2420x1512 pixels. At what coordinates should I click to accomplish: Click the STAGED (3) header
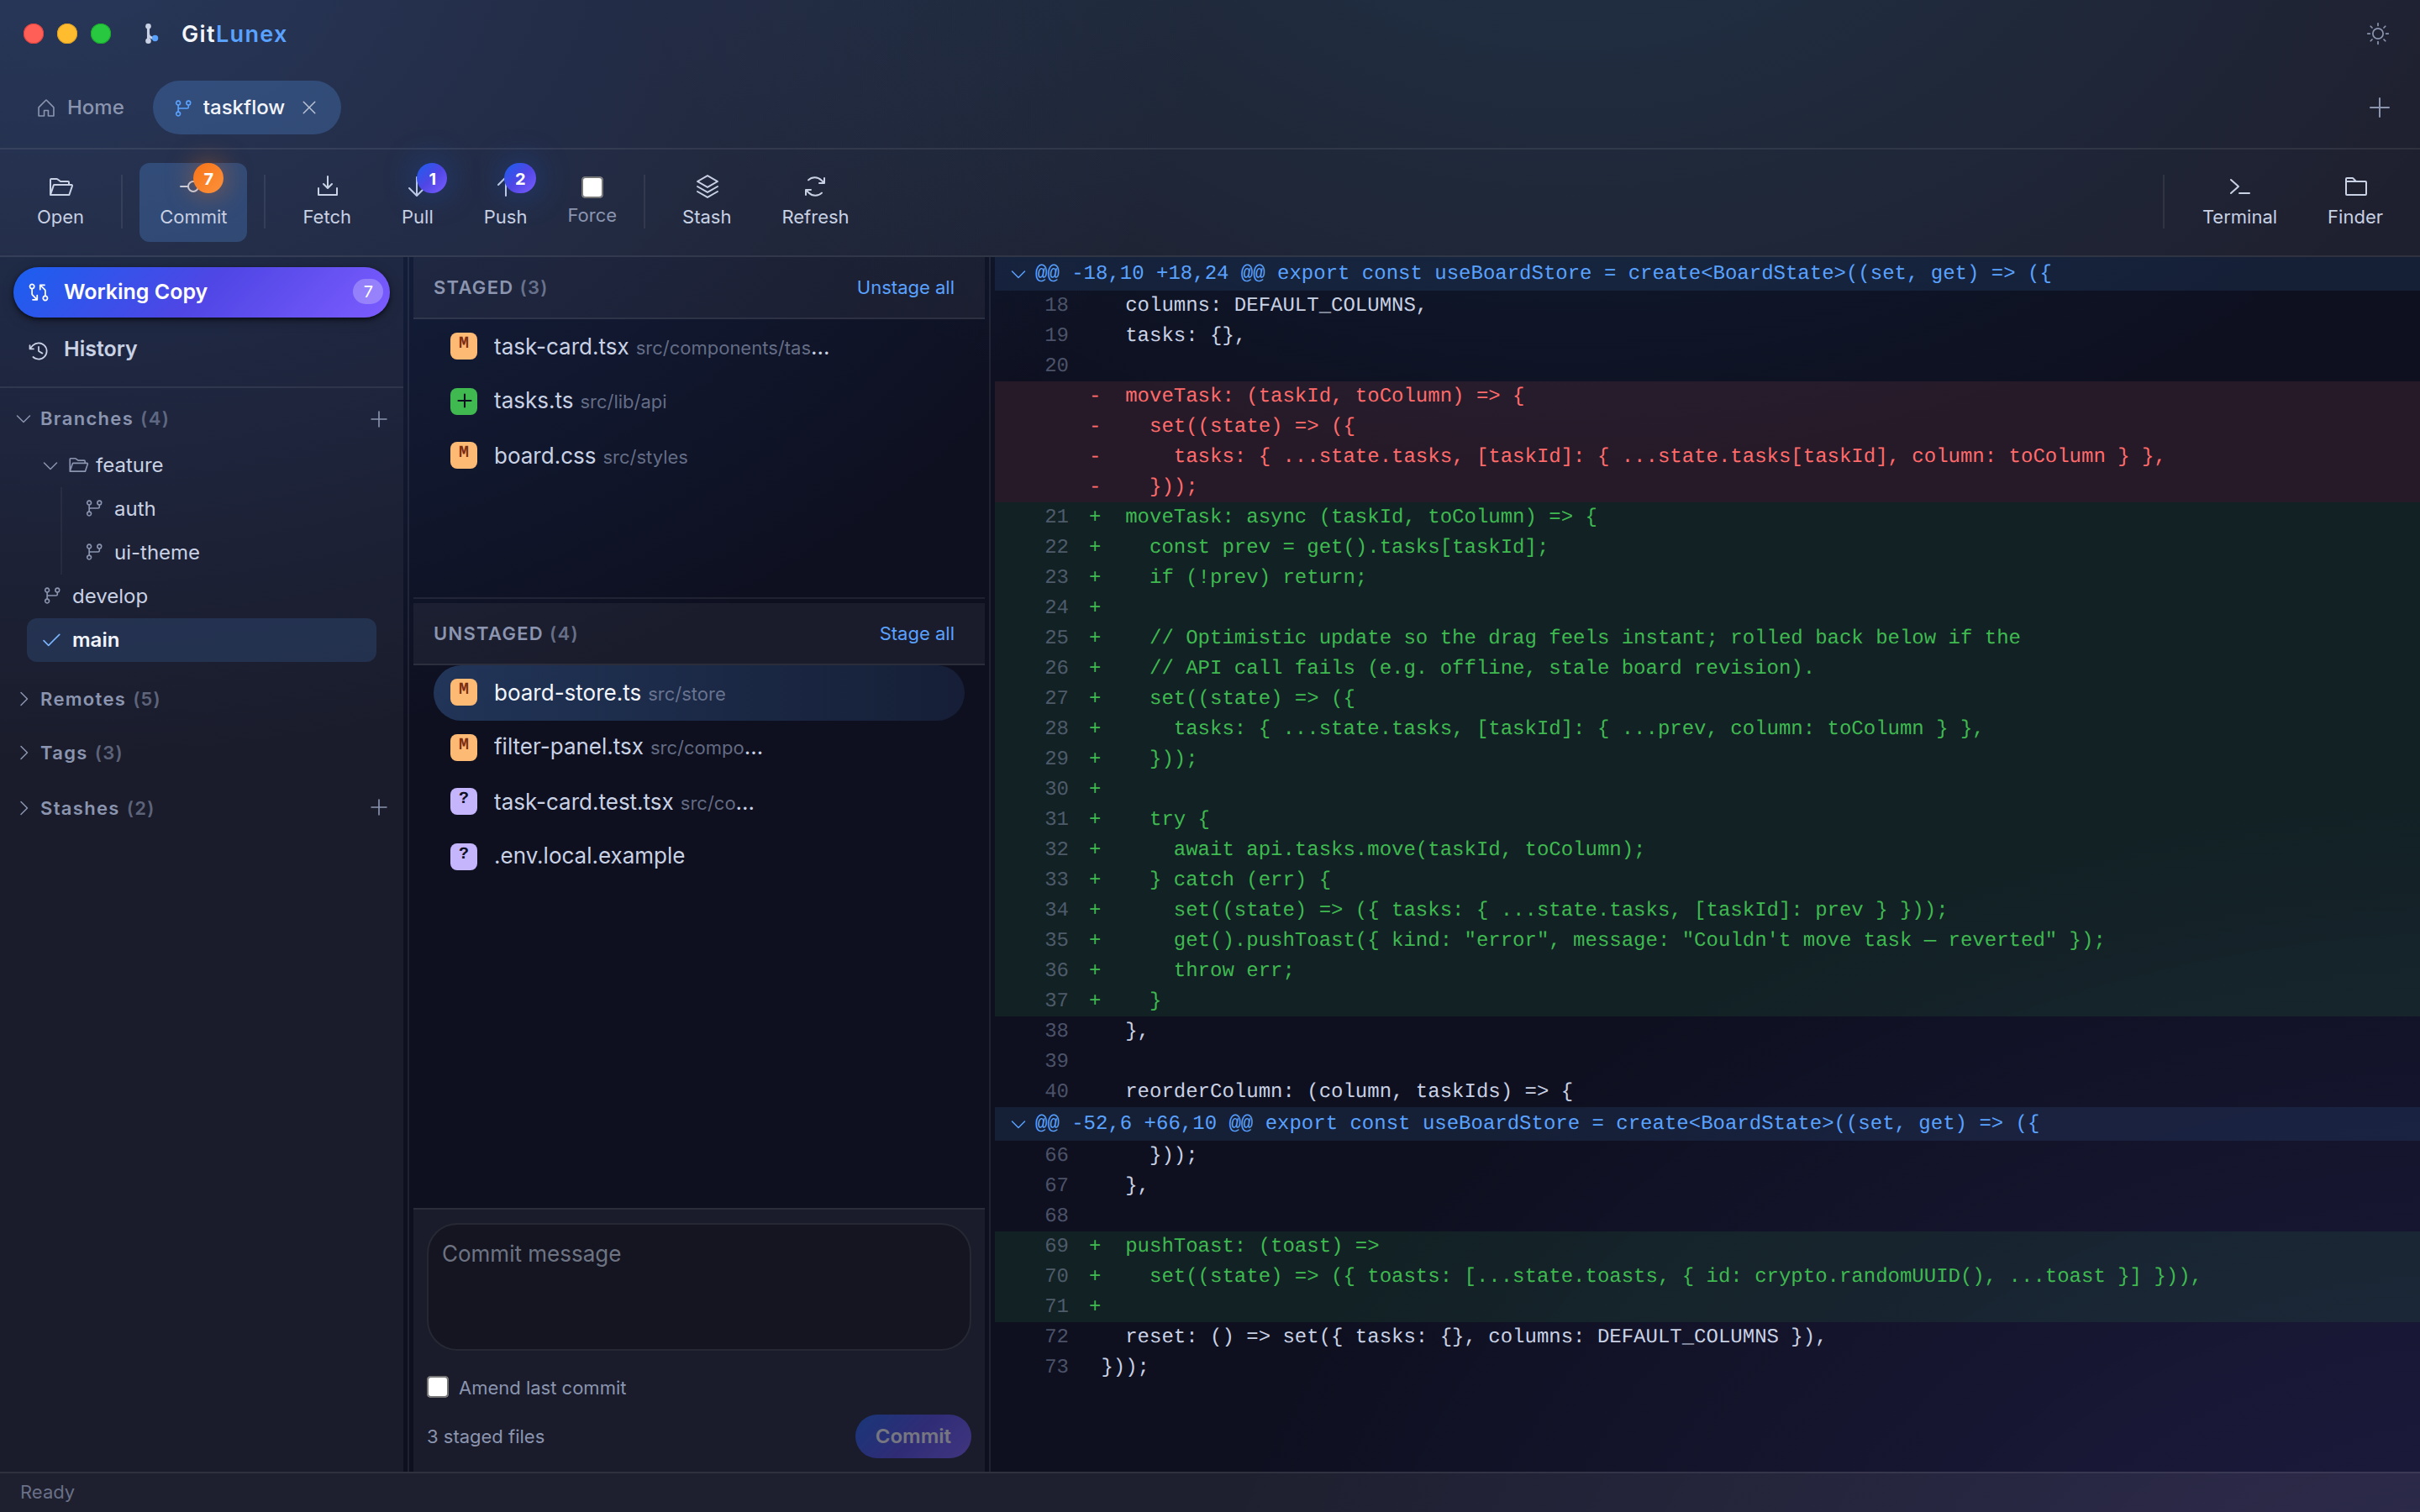pos(490,287)
